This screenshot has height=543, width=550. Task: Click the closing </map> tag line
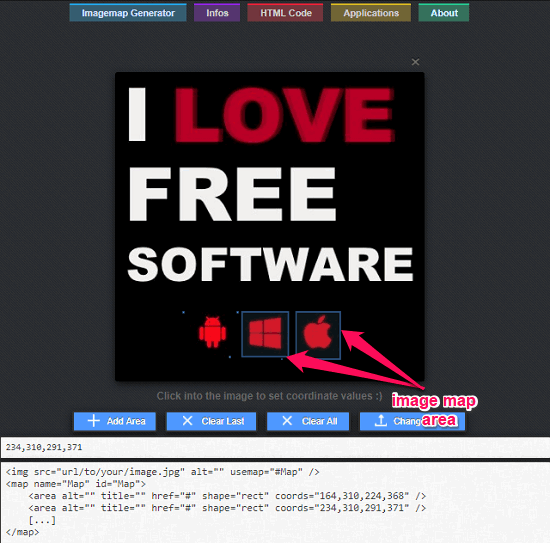(x=22, y=532)
